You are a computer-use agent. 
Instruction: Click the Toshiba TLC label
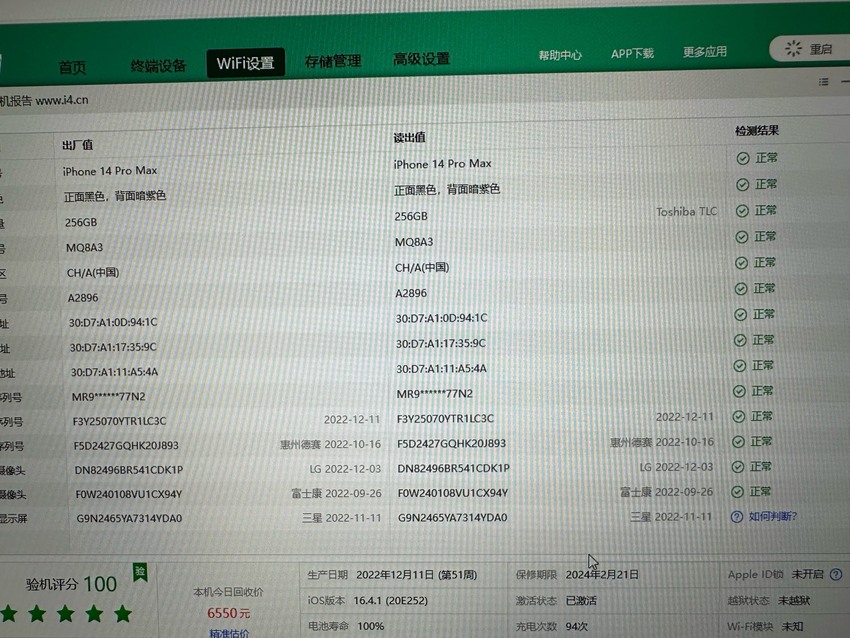(686, 211)
